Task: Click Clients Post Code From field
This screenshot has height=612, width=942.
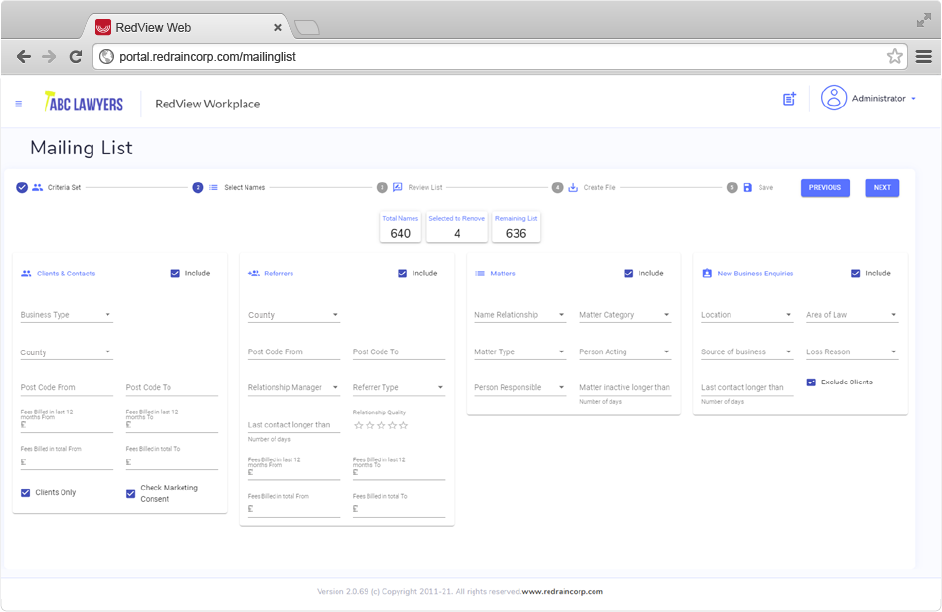Action: [x=67, y=387]
